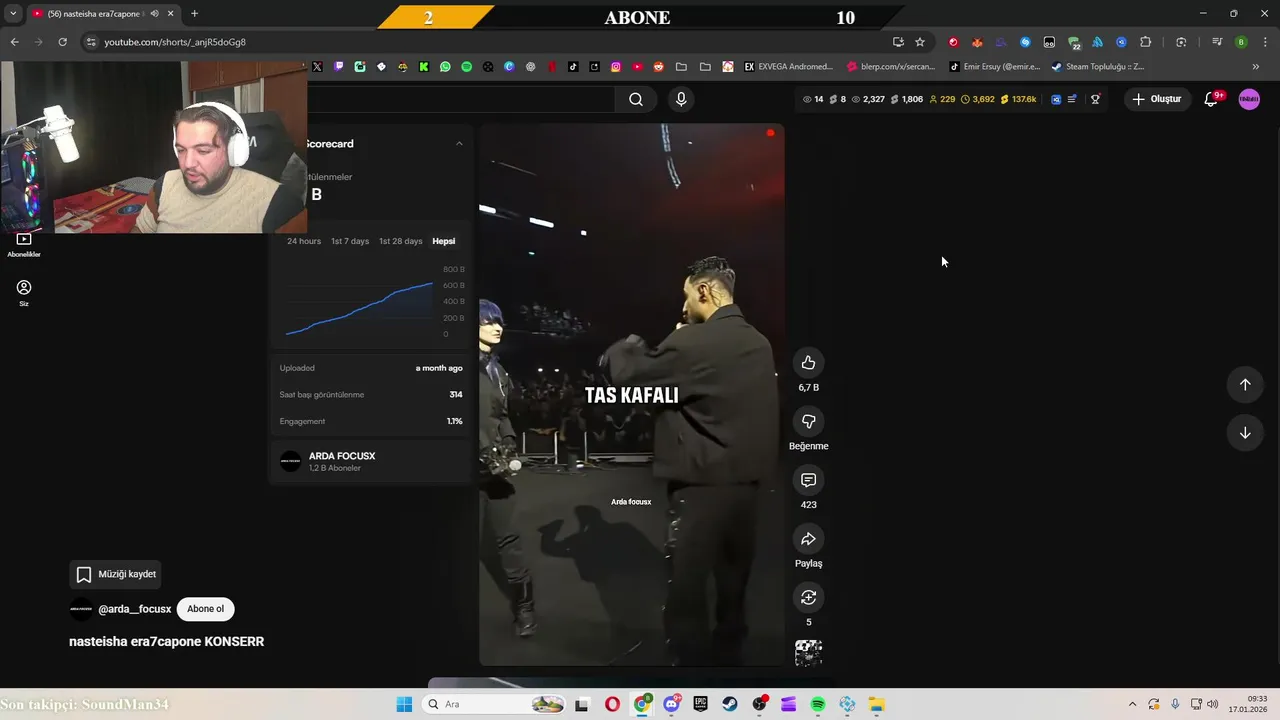Viewport: 1280px width, 720px height.
Task: Open Chrome three-dot menu
Action: tap(1264, 42)
